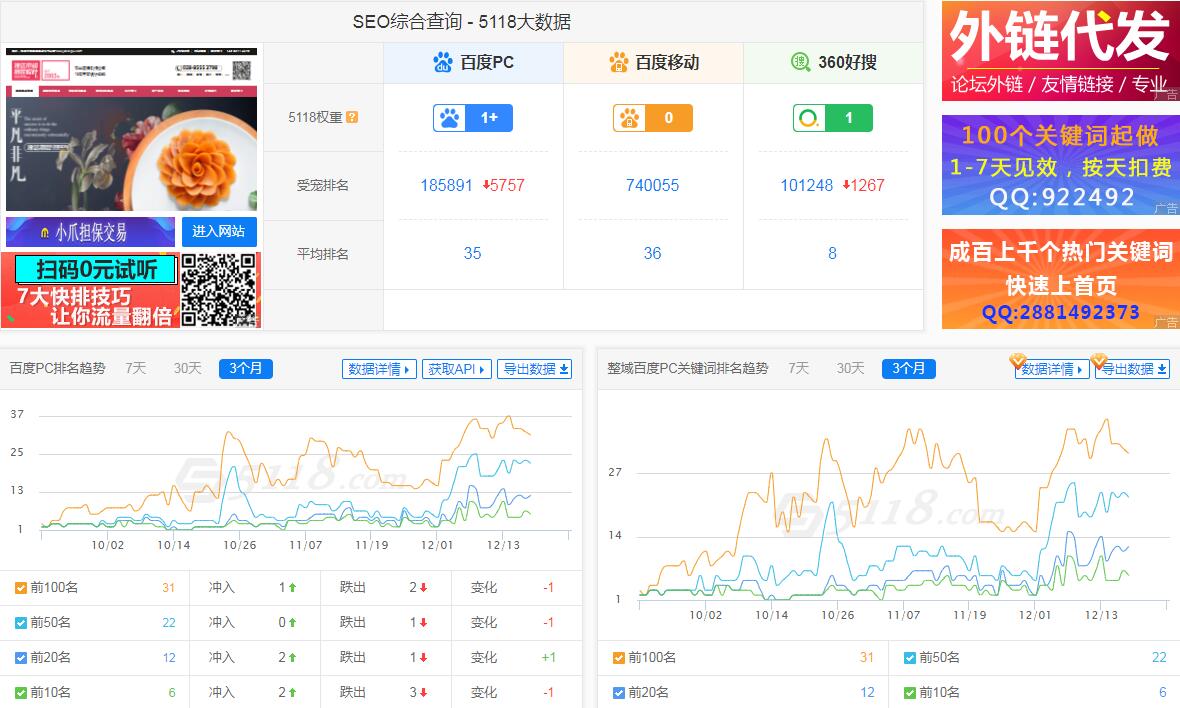Click the red down arrow beside 1267
Viewport: 1180px width, 708px height.
click(846, 185)
